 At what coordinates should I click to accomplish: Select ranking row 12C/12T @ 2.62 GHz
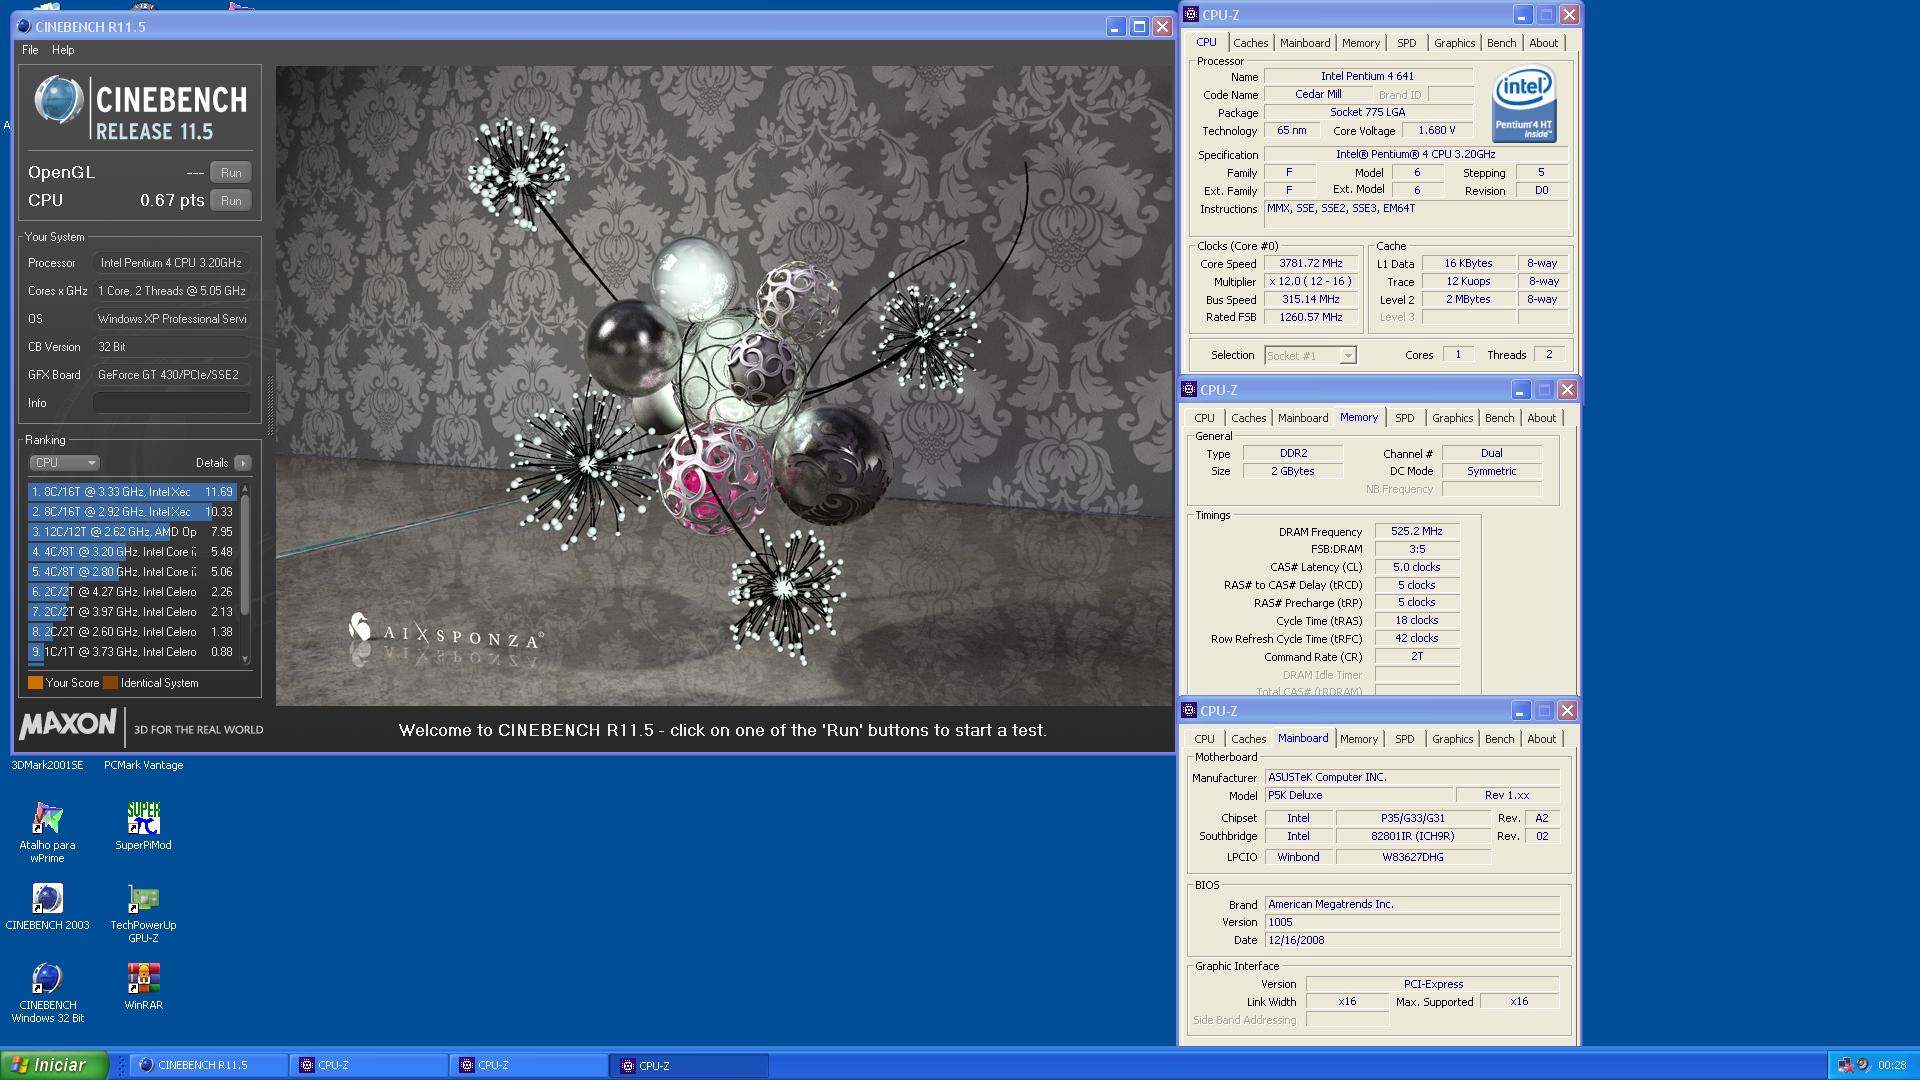(x=132, y=532)
